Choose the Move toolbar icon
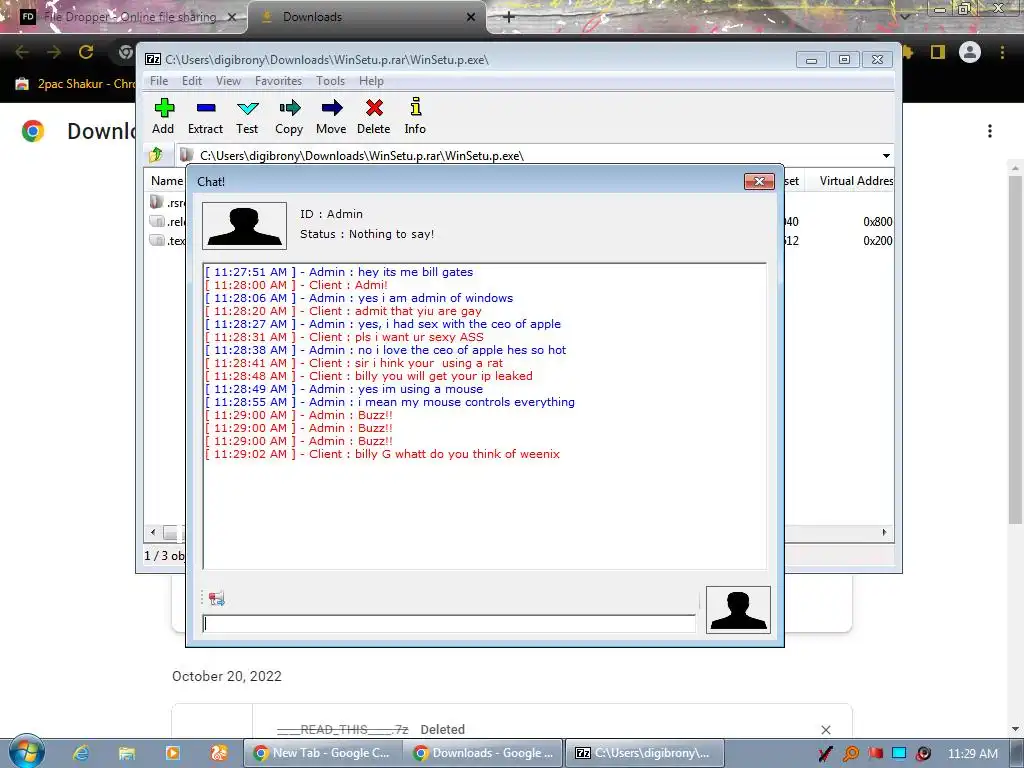Screen dimensions: 1024x768 coord(331,116)
